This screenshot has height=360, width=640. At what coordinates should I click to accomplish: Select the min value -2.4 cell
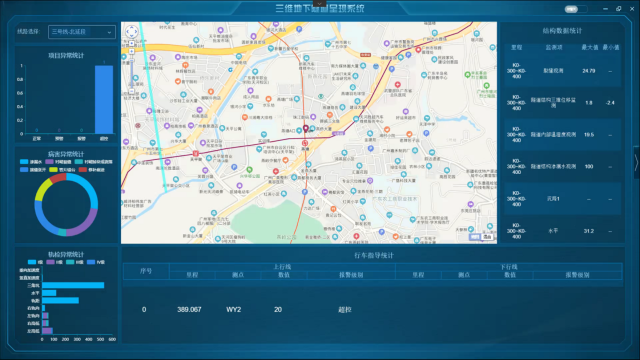coord(610,103)
